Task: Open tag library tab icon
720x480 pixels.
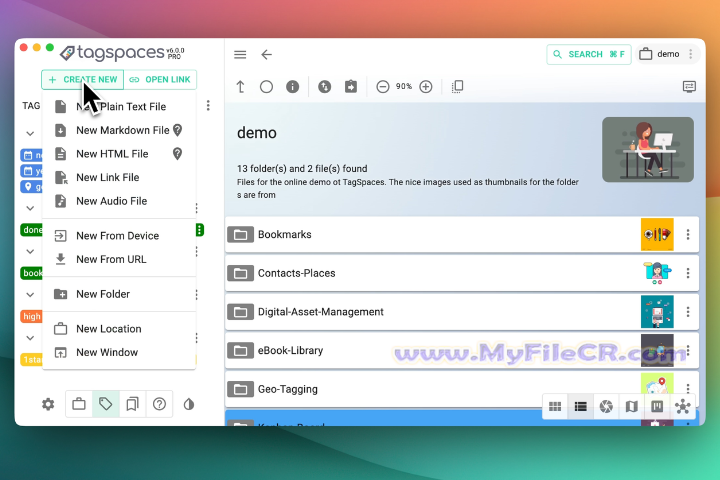Action: coord(106,404)
